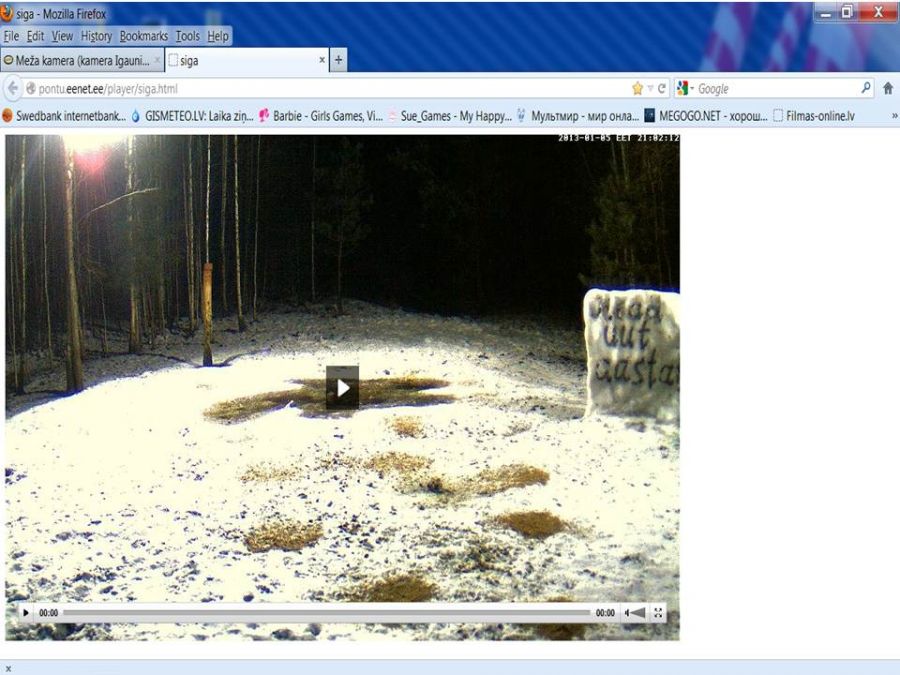Image resolution: width=900 pixels, height=675 pixels.
Task: Click play in the player control bar
Action: pos(26,613)
